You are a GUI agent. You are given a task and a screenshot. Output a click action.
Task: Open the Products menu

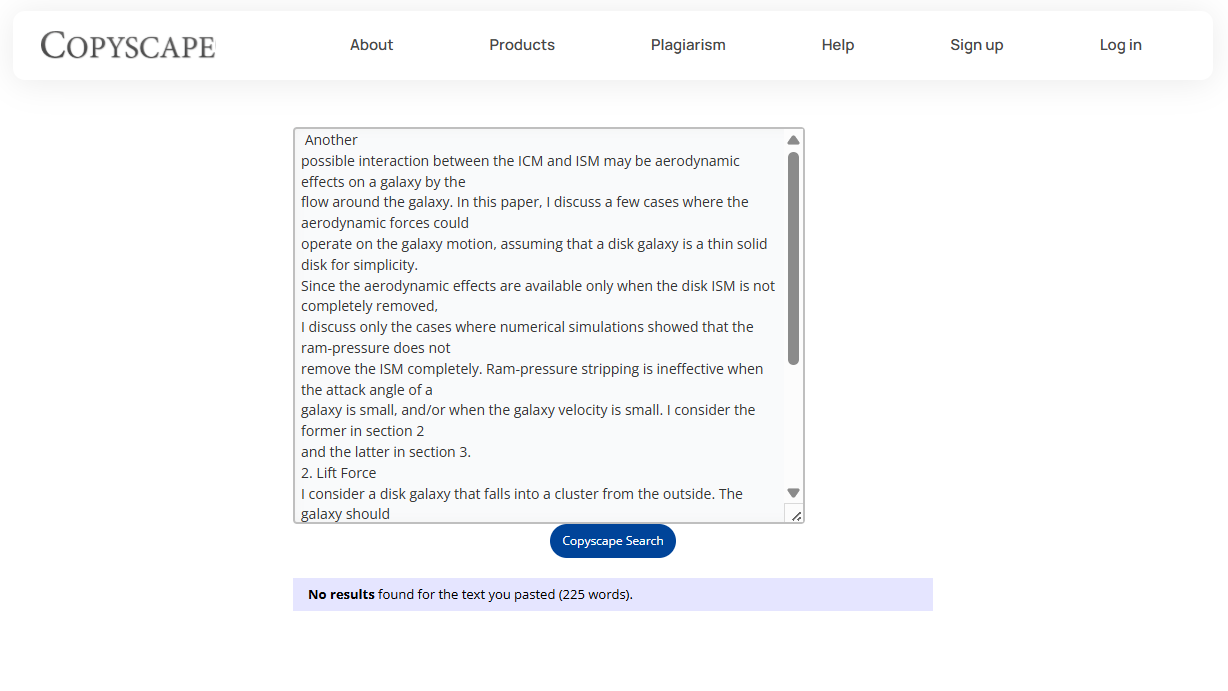pos(522,45)
